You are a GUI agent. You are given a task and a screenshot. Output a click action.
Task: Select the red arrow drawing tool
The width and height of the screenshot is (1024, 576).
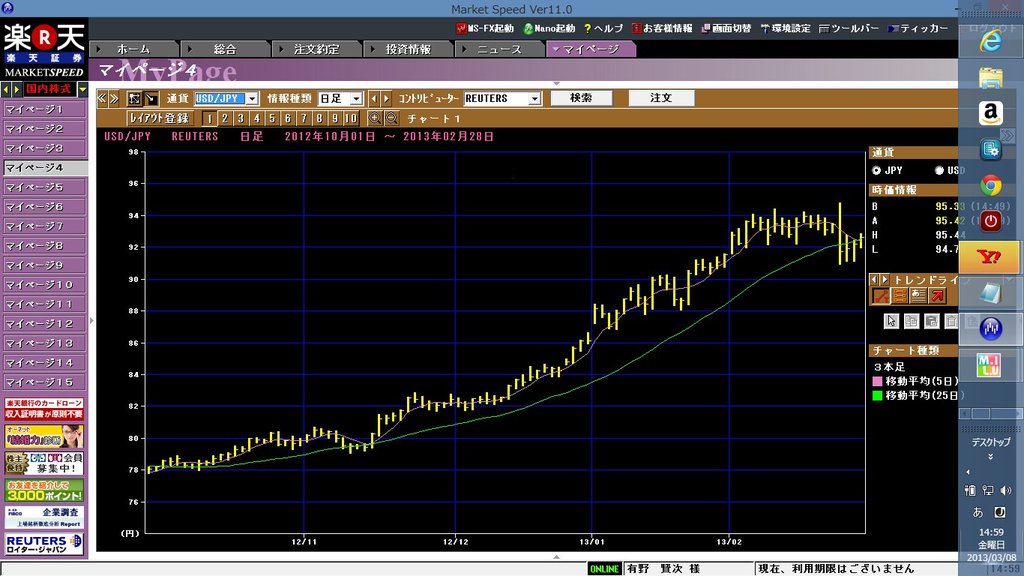pos(937,295)
